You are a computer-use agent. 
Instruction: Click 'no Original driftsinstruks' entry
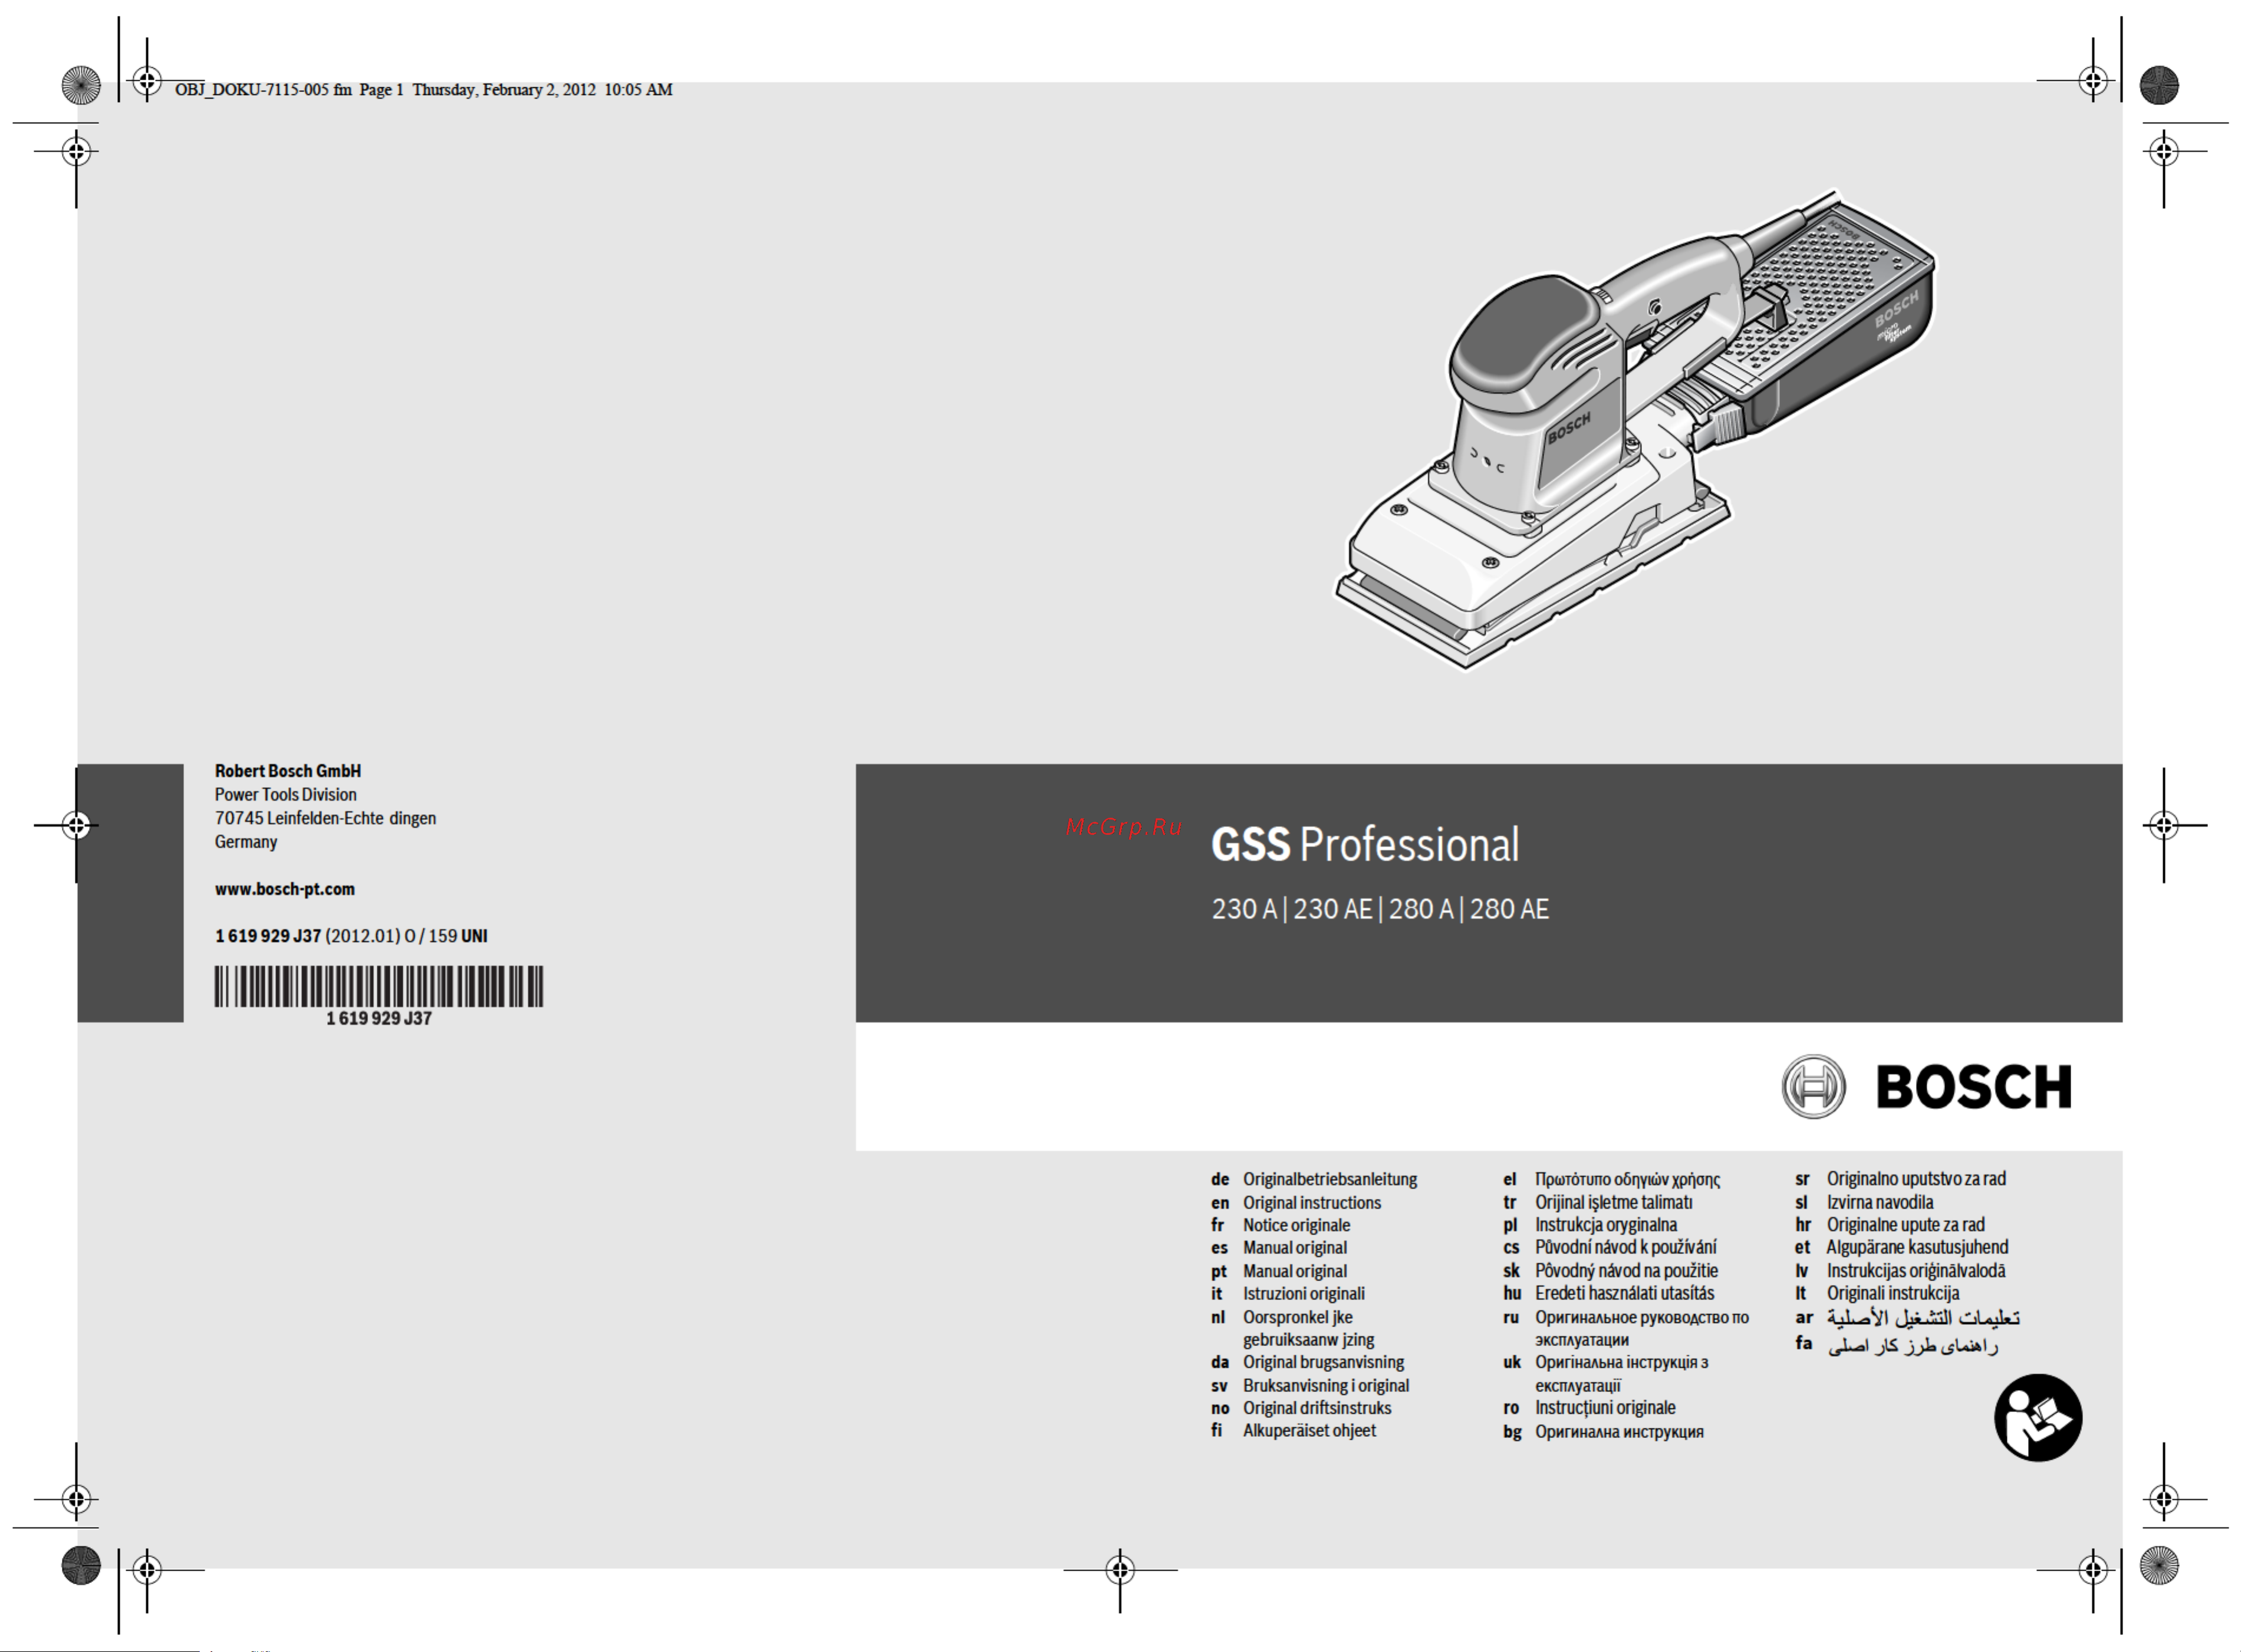click(x=1301, y=1409)
